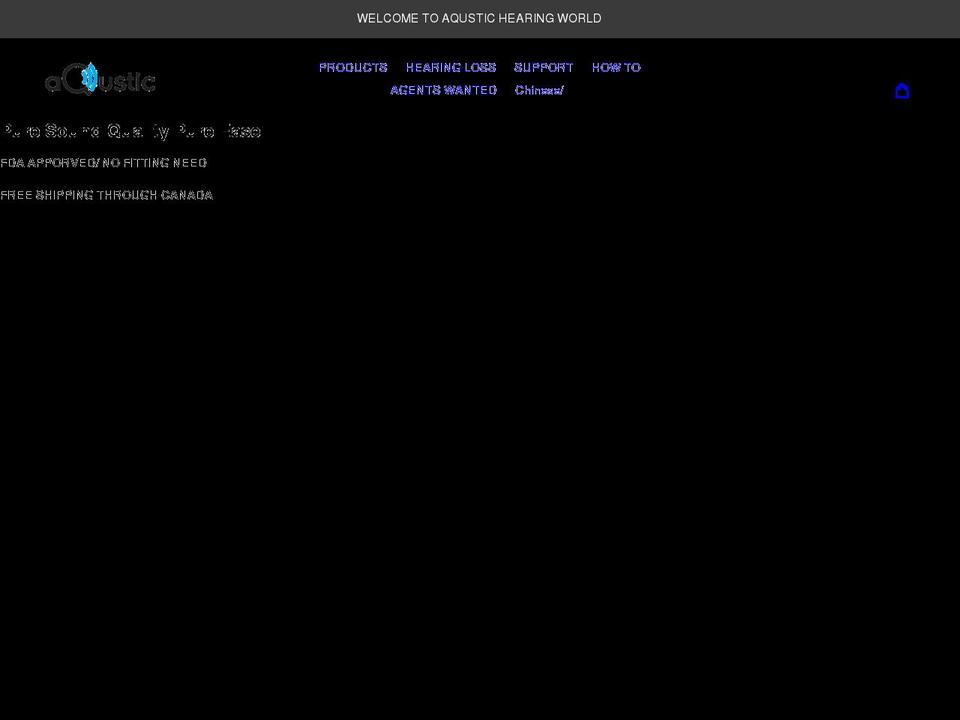Open the PRODUCTS menu

coord(353,67)
